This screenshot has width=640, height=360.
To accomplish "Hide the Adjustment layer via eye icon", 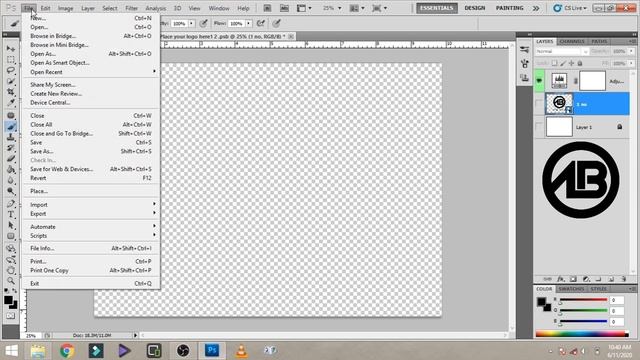I will pos(539,80).
